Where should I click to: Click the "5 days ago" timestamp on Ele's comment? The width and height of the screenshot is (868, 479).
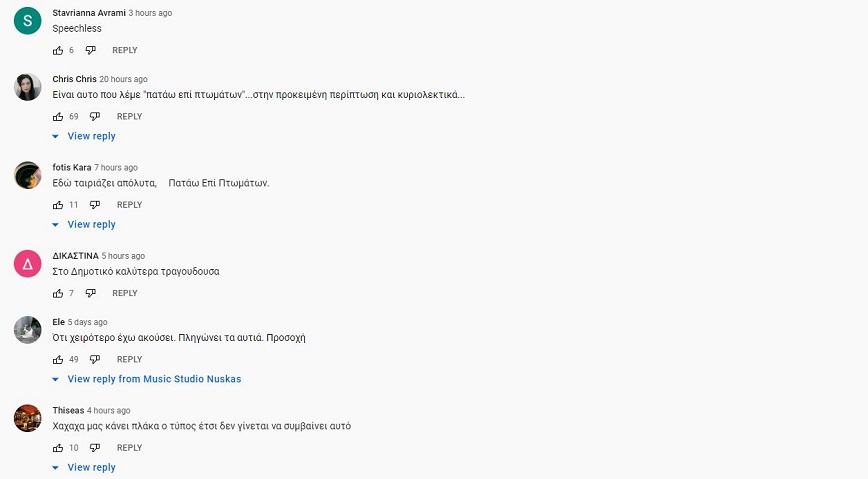click(x=87, y=322)
